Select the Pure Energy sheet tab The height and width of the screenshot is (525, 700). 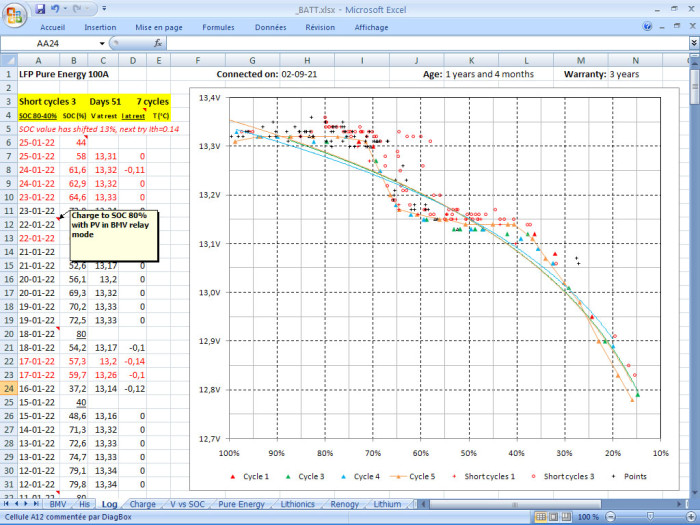[242, 504]
